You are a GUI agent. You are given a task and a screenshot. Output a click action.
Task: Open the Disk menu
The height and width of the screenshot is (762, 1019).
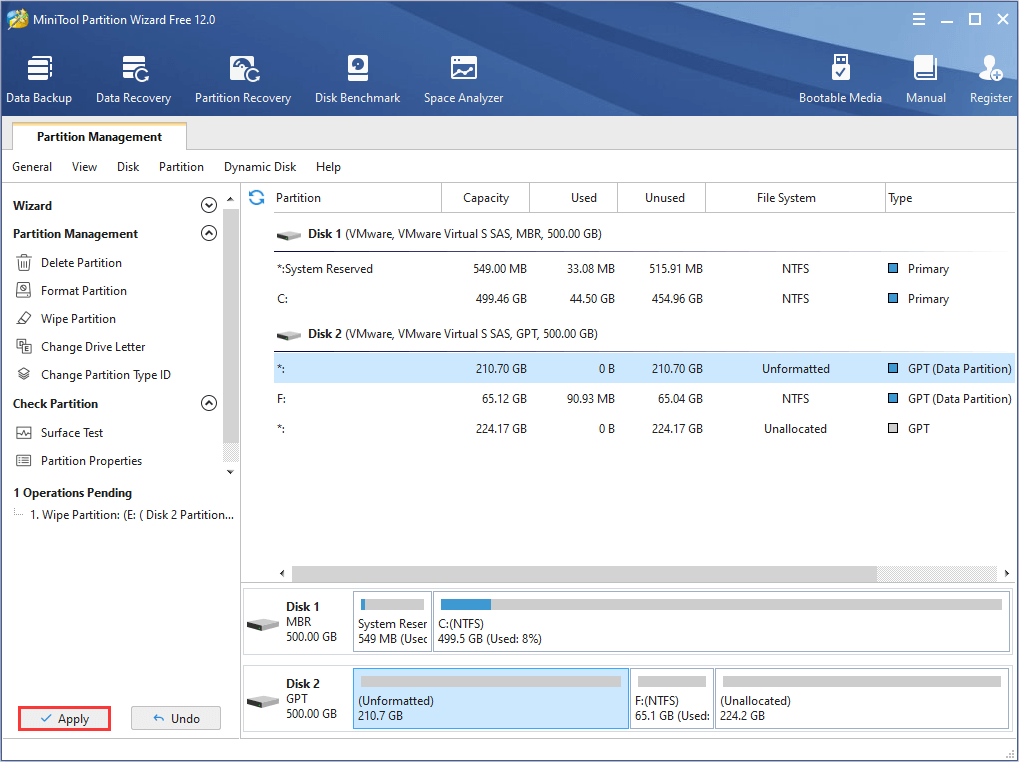[x=128, y=167]
